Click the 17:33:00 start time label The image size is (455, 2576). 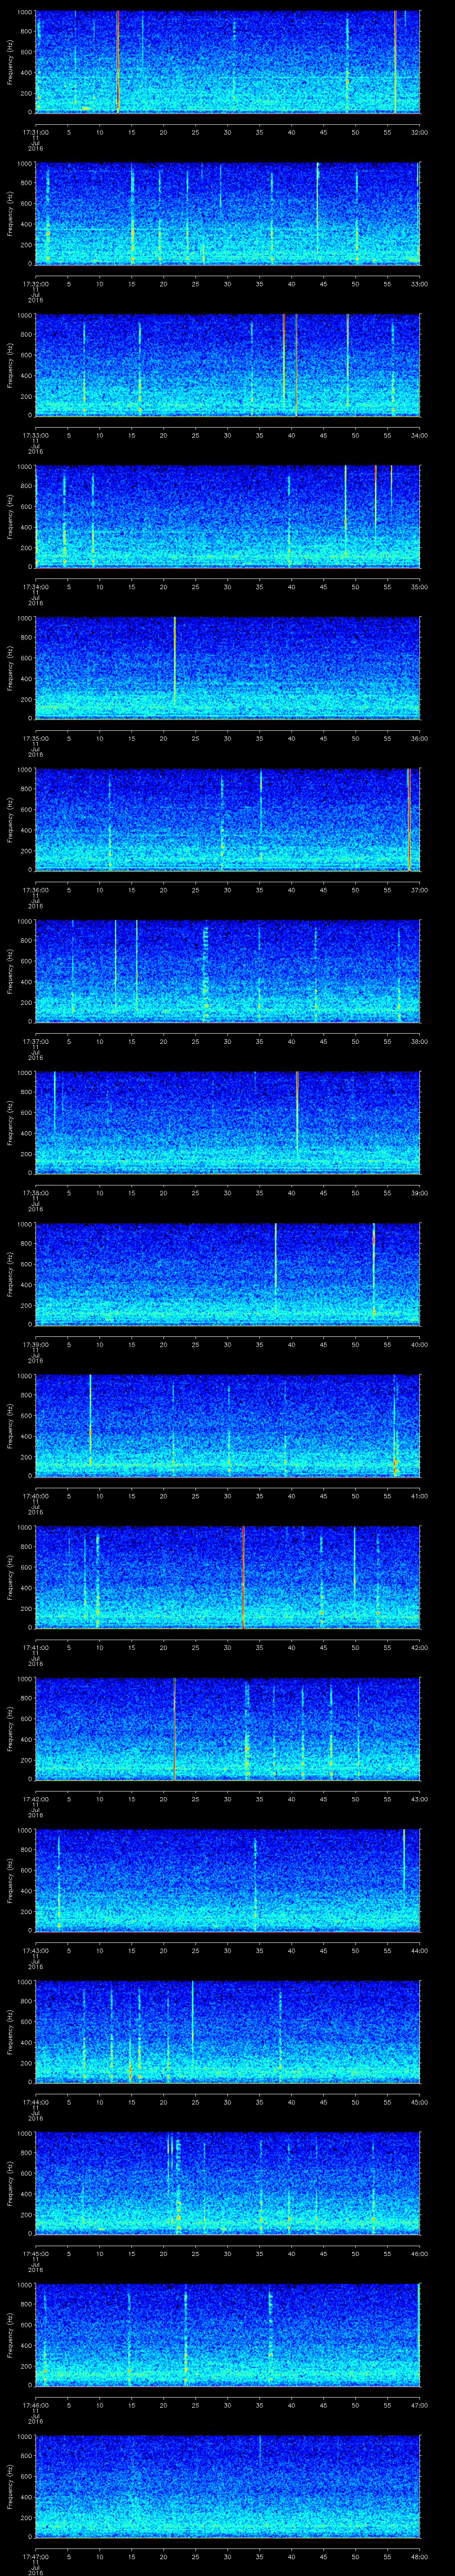[x=35, y=435]
